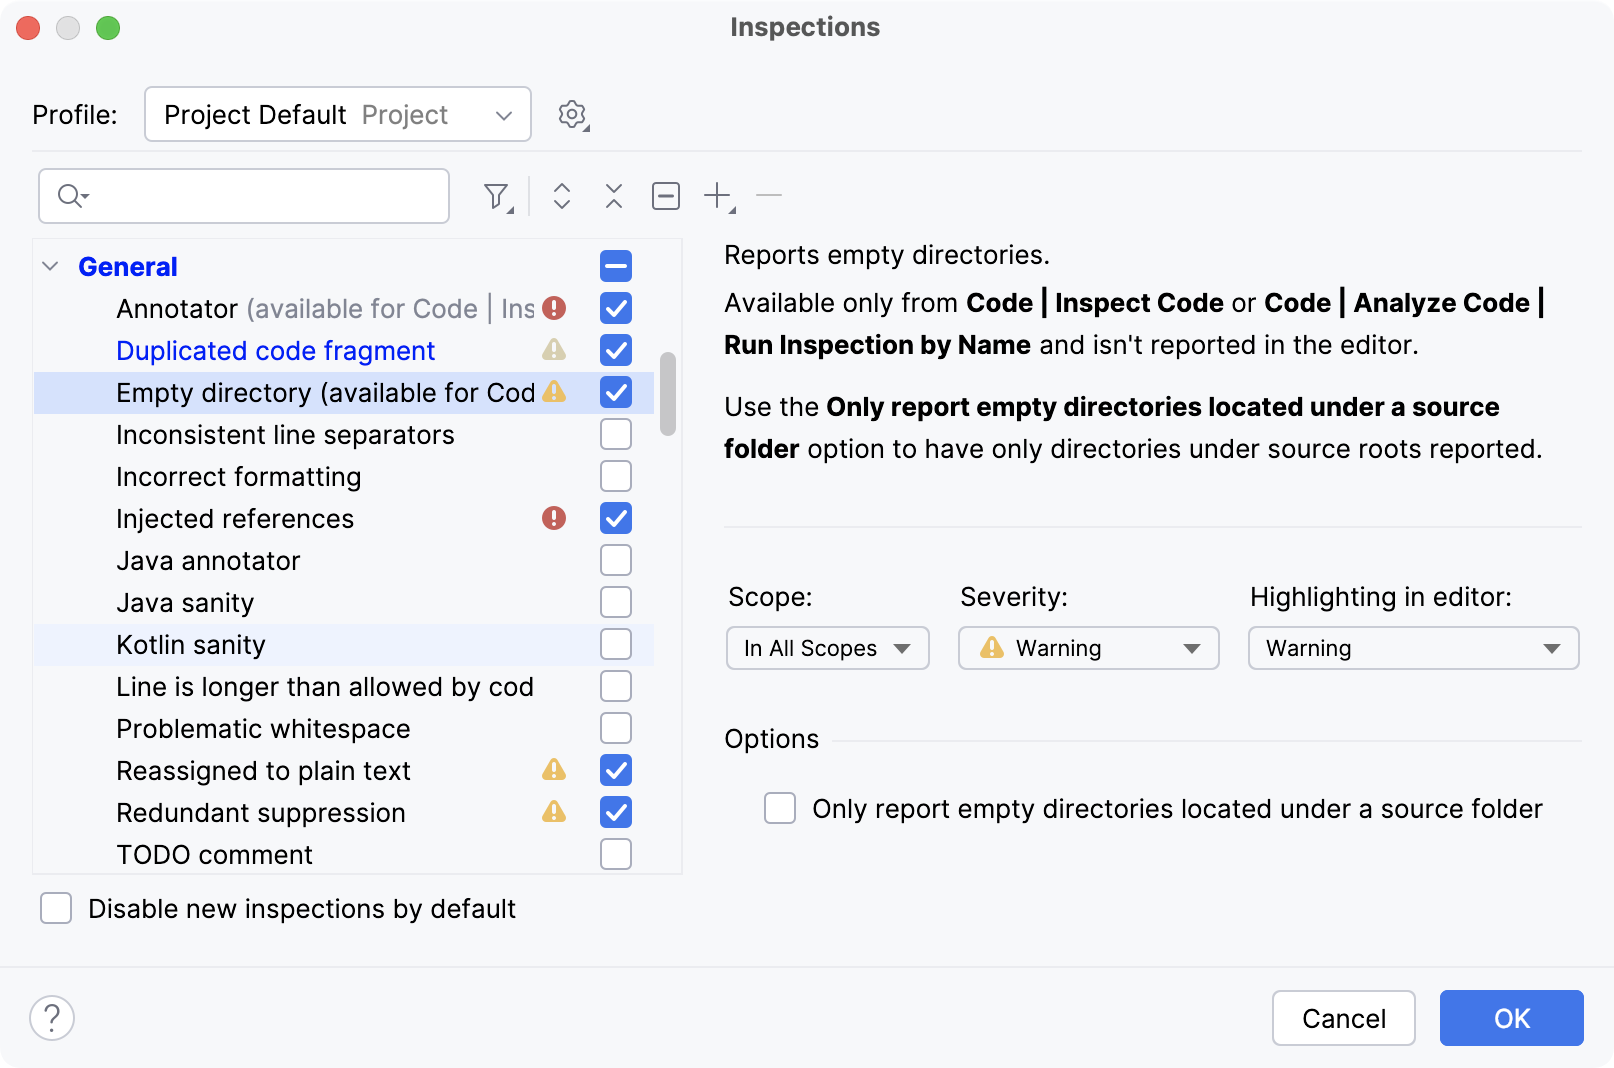Screen dimensions: 1614x1068
Task: Enable the Inconsistent line separators inspection
Action: click(616, 434)
